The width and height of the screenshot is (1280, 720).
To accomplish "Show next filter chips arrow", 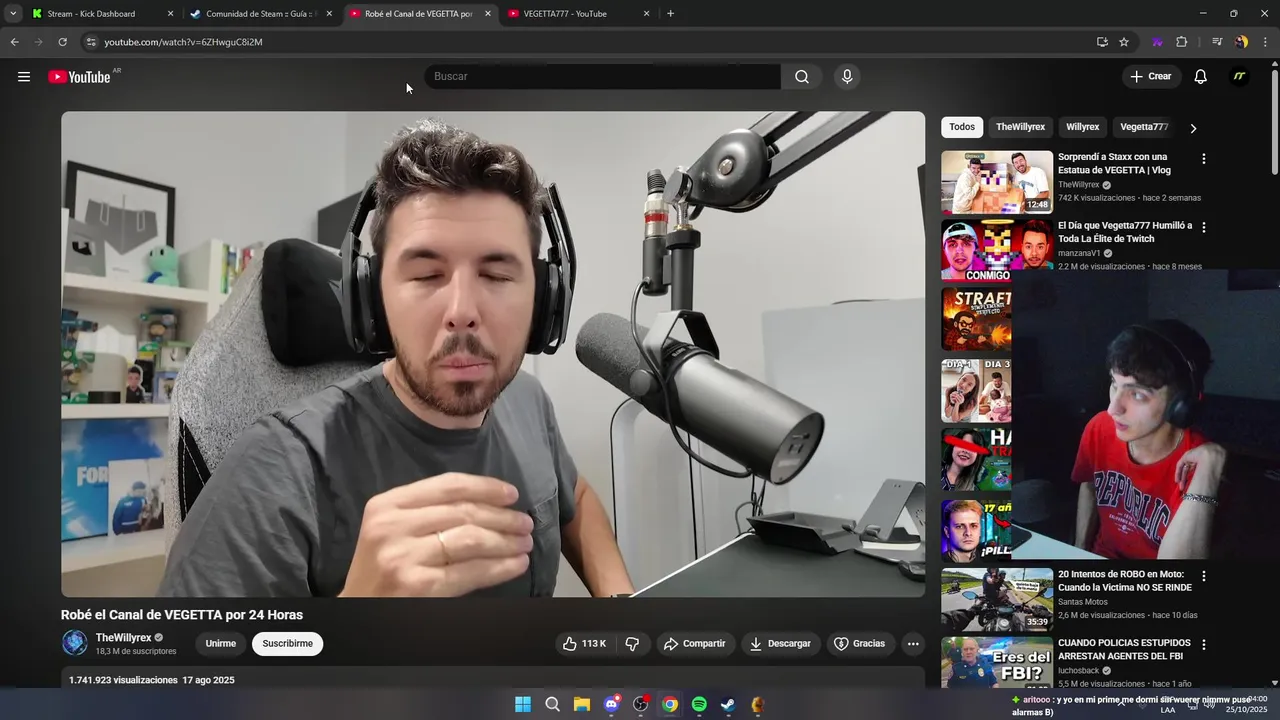I will pos(1193,128).
